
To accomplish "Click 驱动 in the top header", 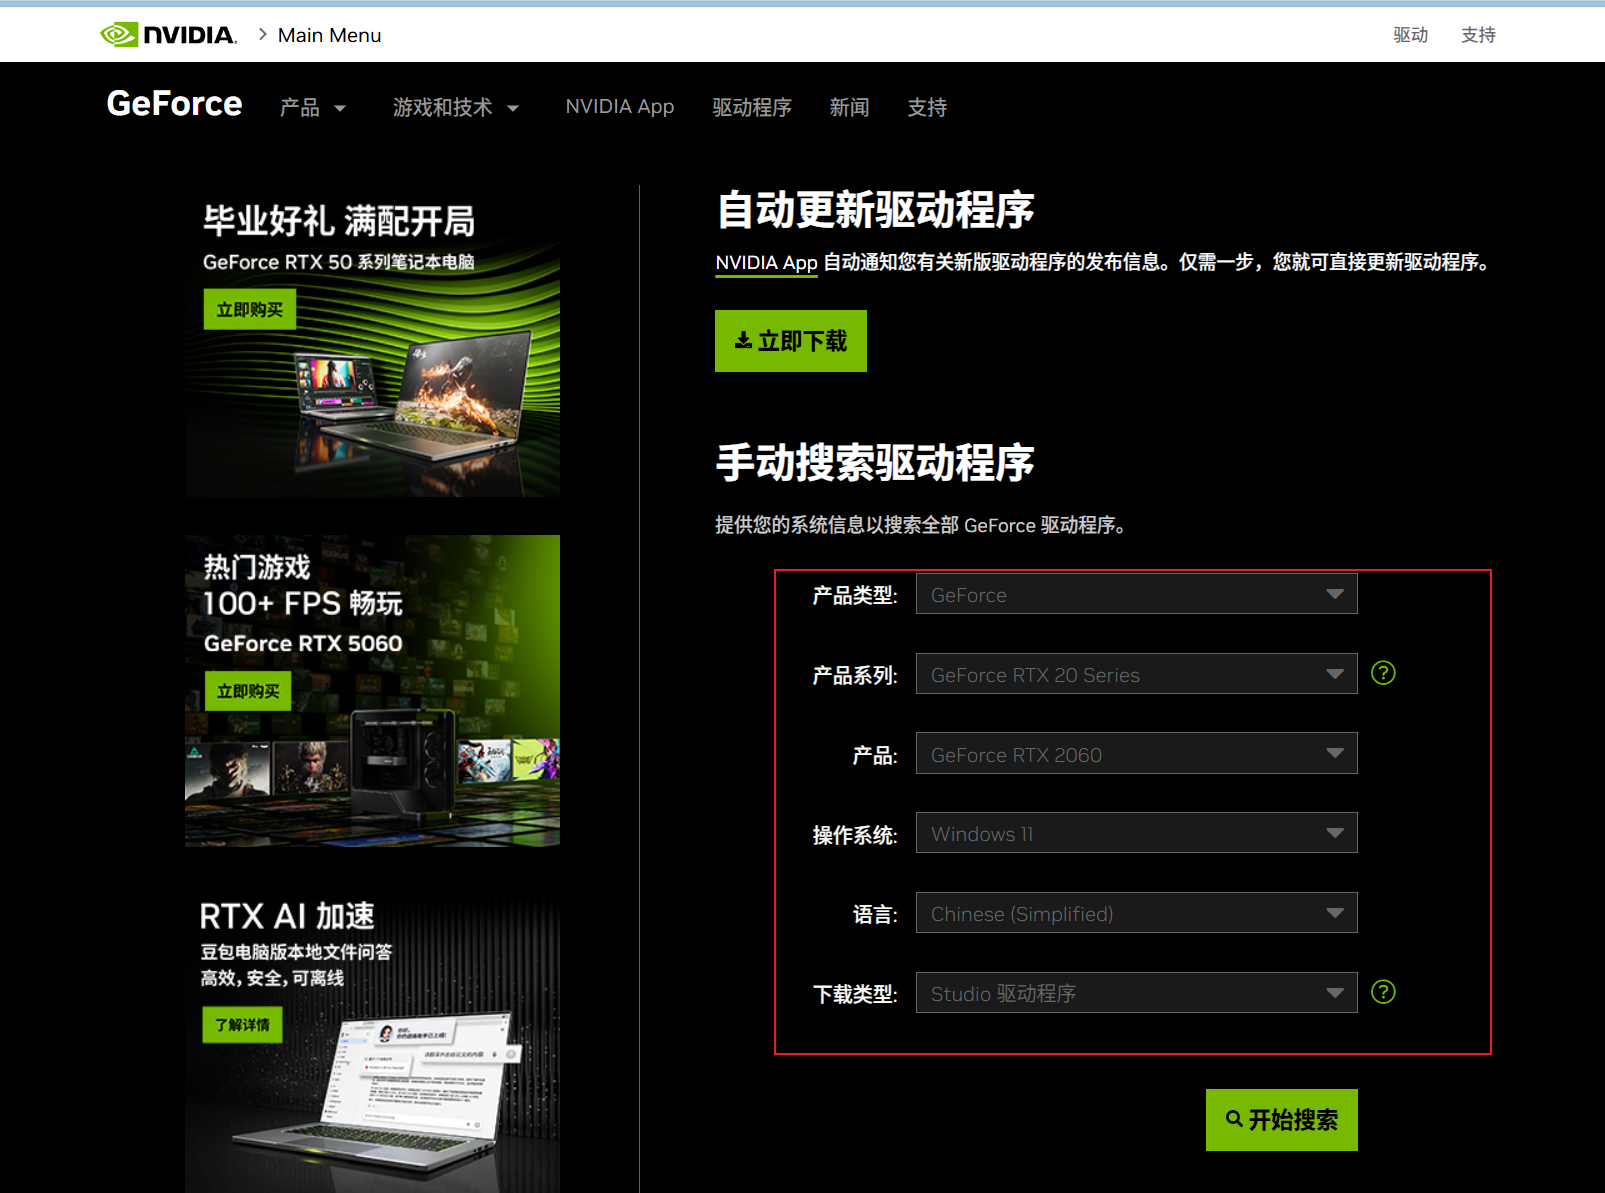I will coord(1411,35).
